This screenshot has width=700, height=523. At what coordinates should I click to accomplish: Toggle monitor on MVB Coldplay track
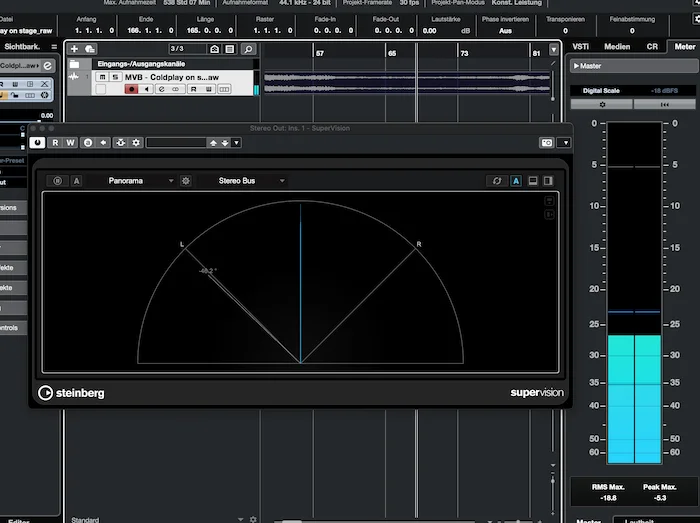tap(146, 89)
